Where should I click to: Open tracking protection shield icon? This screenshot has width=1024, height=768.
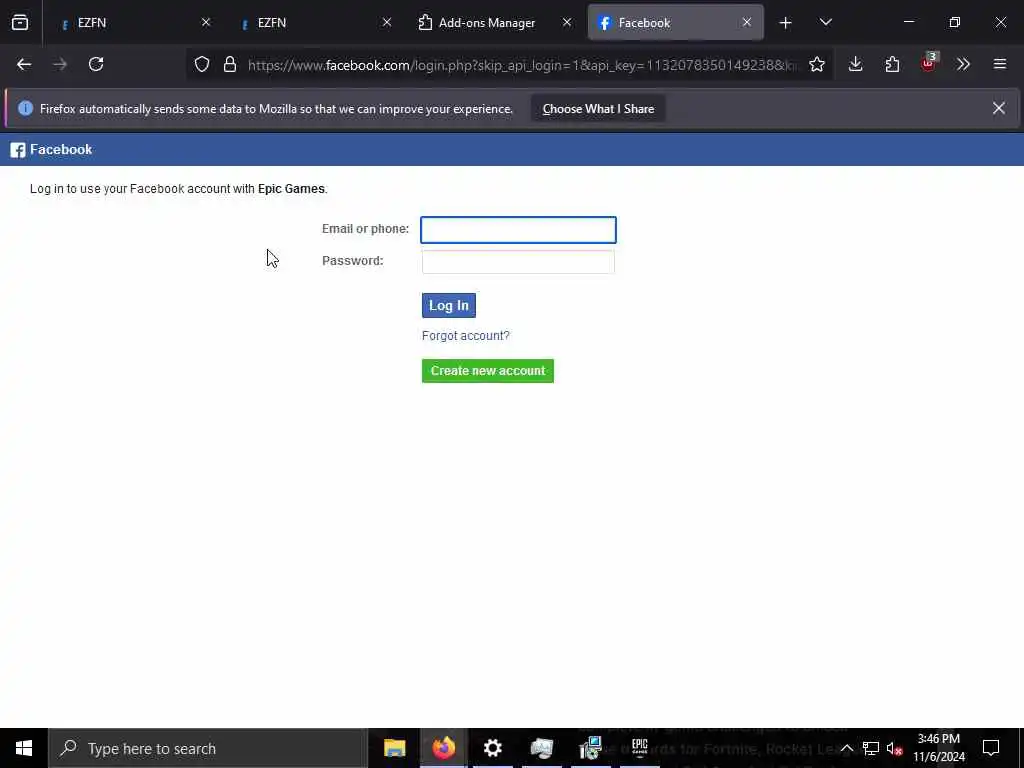coord(202,64)
